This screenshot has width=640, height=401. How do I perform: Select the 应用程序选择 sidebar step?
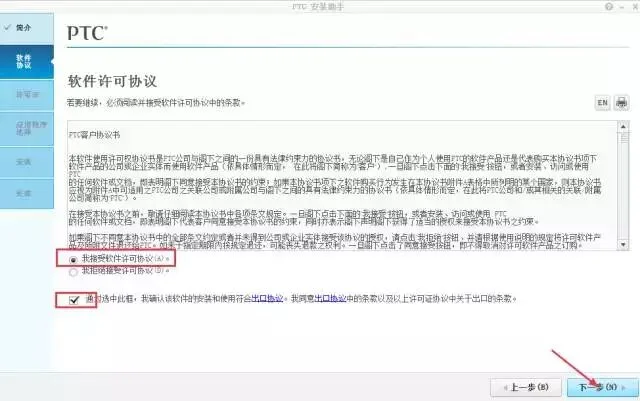click(x=27, y=129)
